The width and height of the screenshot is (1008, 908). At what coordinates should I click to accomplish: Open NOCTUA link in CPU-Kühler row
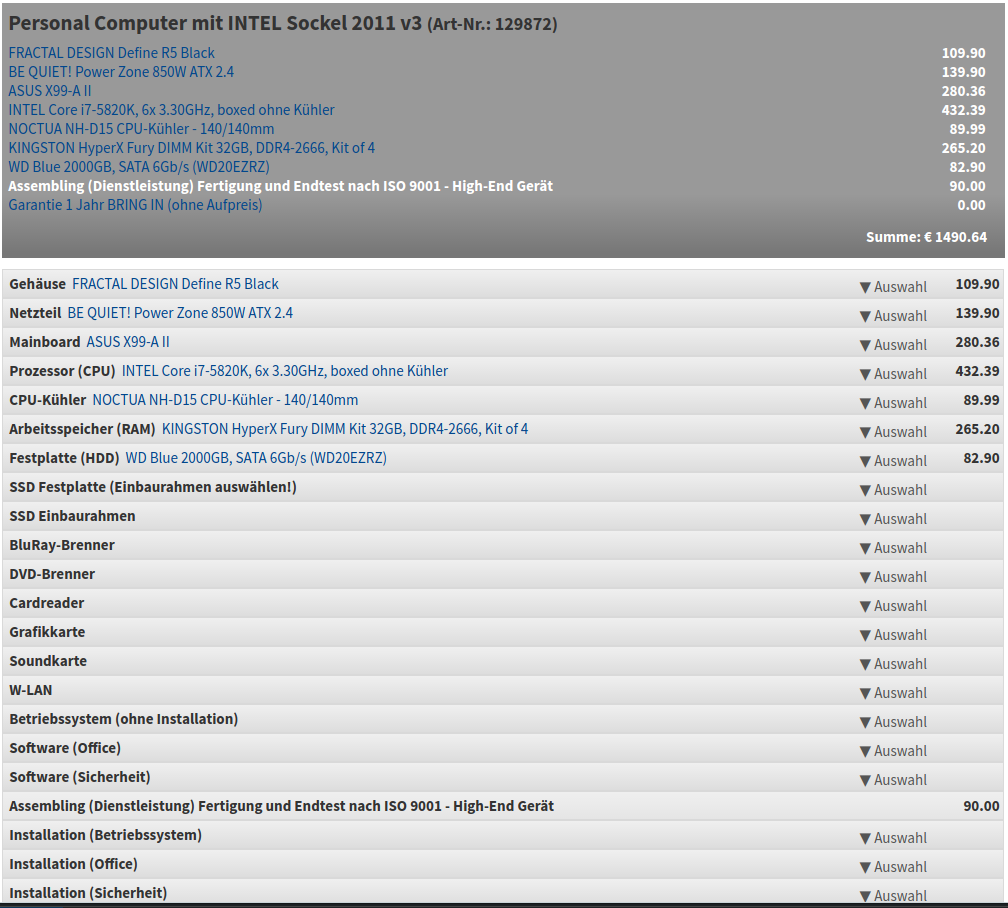(225, 400)
